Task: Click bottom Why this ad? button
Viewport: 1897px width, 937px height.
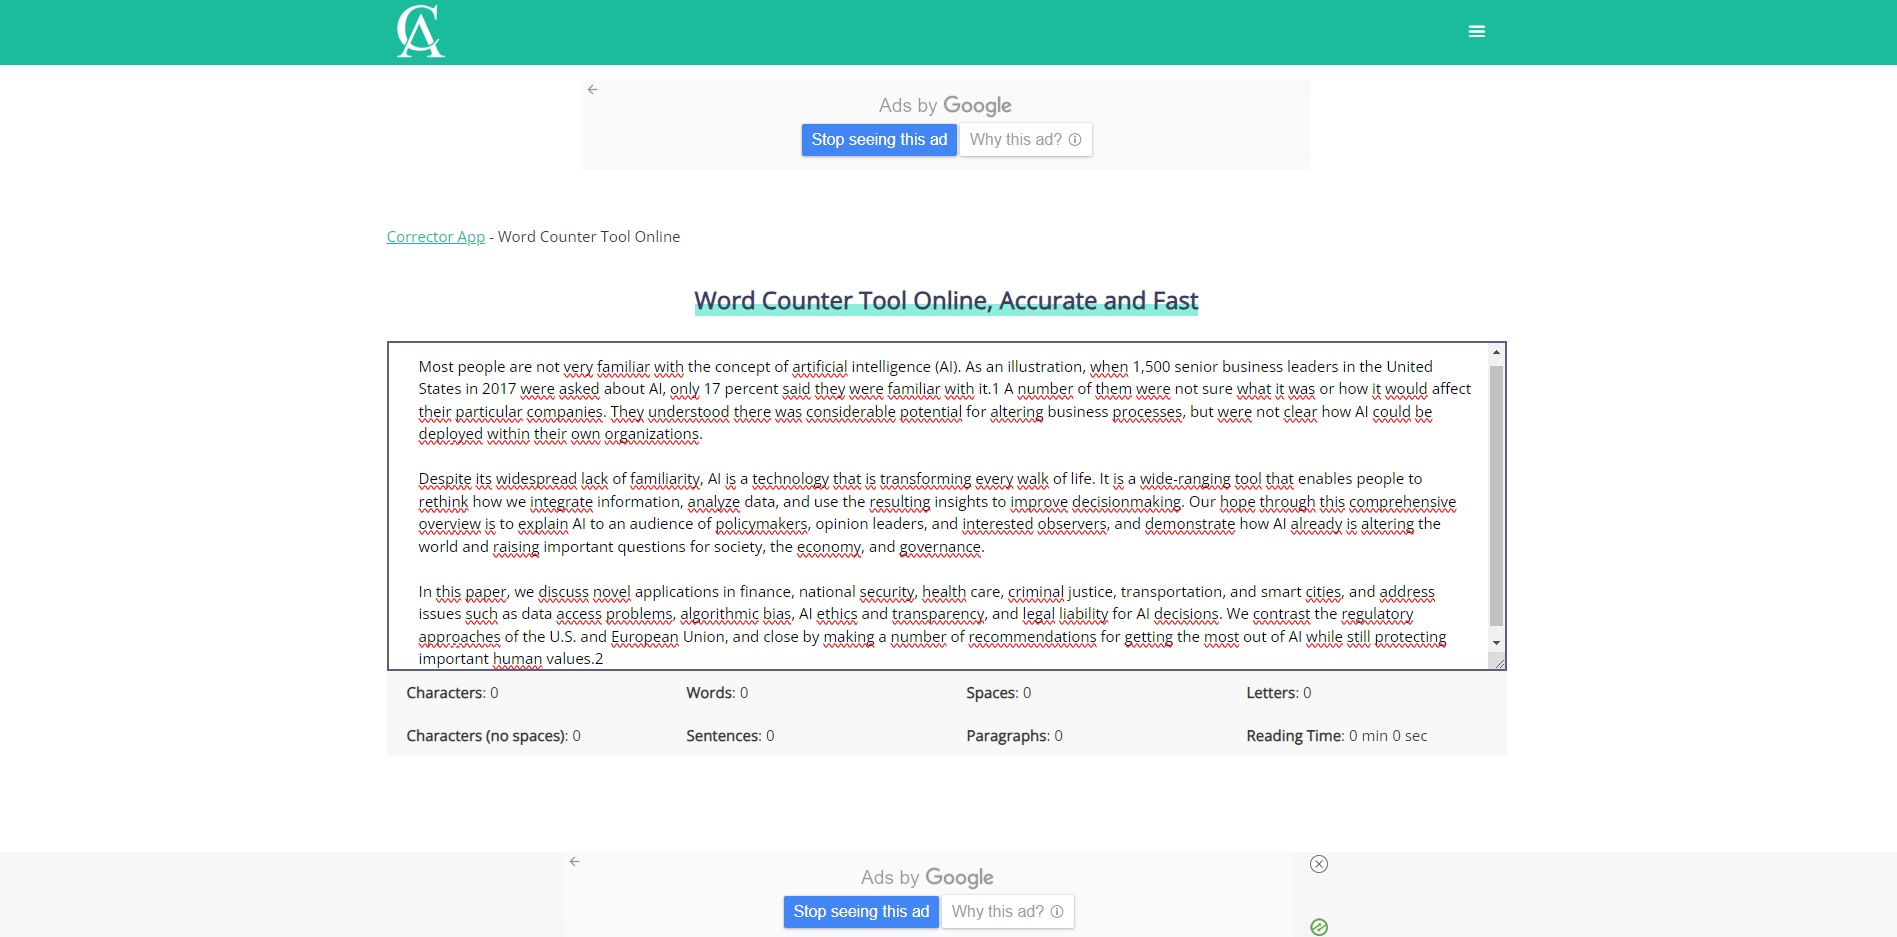Action: (1008, 912)
